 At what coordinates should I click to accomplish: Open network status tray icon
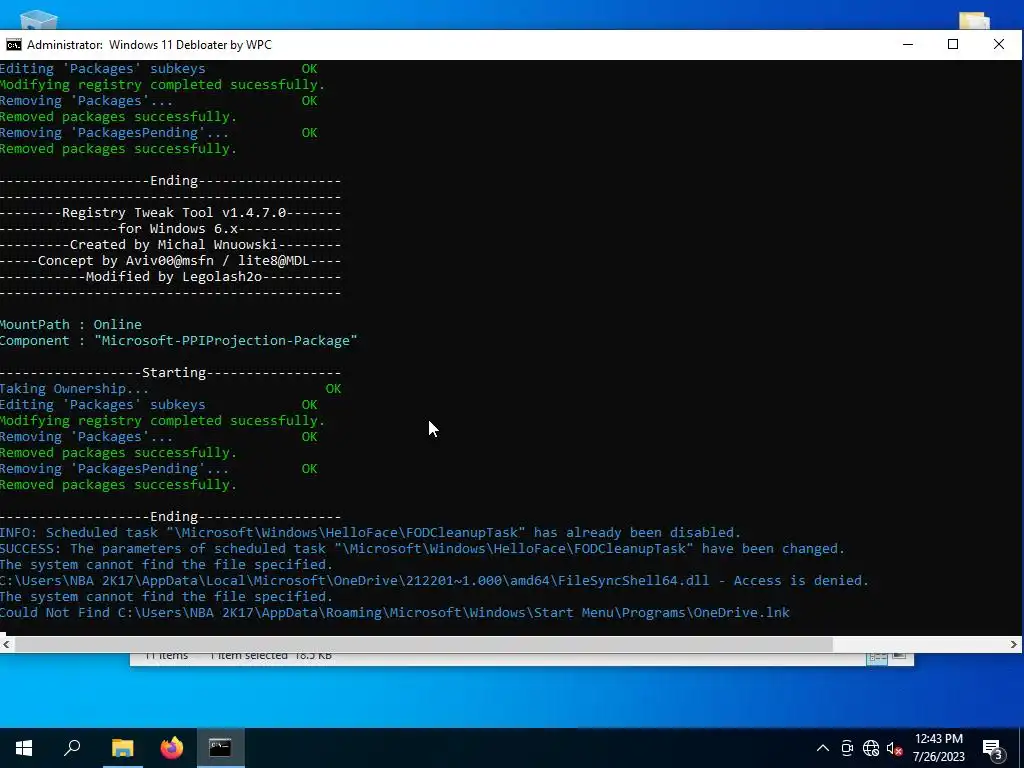pyautogui.click(x=871, y=748)
